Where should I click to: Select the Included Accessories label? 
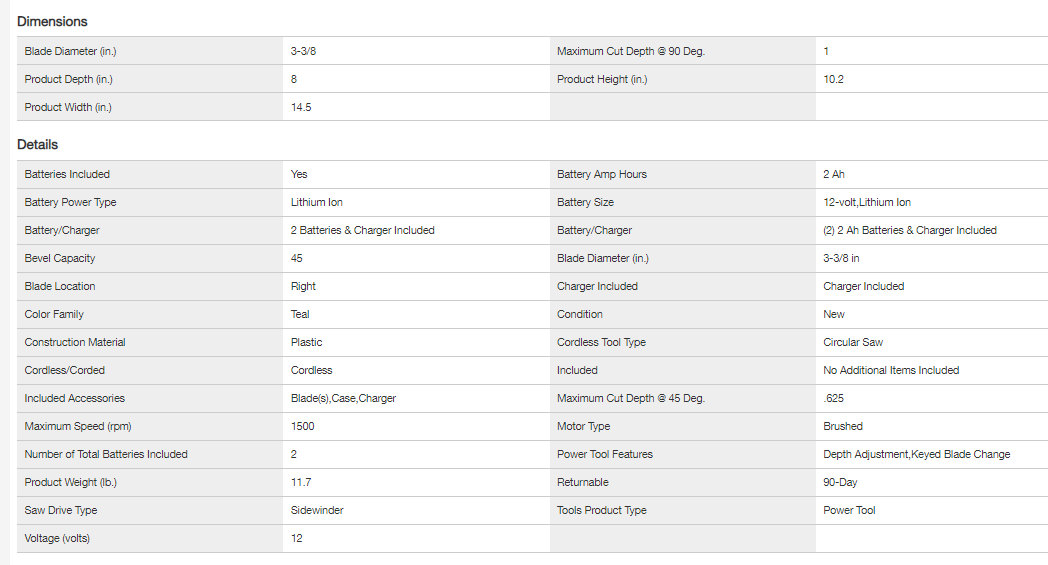point(75,398)
